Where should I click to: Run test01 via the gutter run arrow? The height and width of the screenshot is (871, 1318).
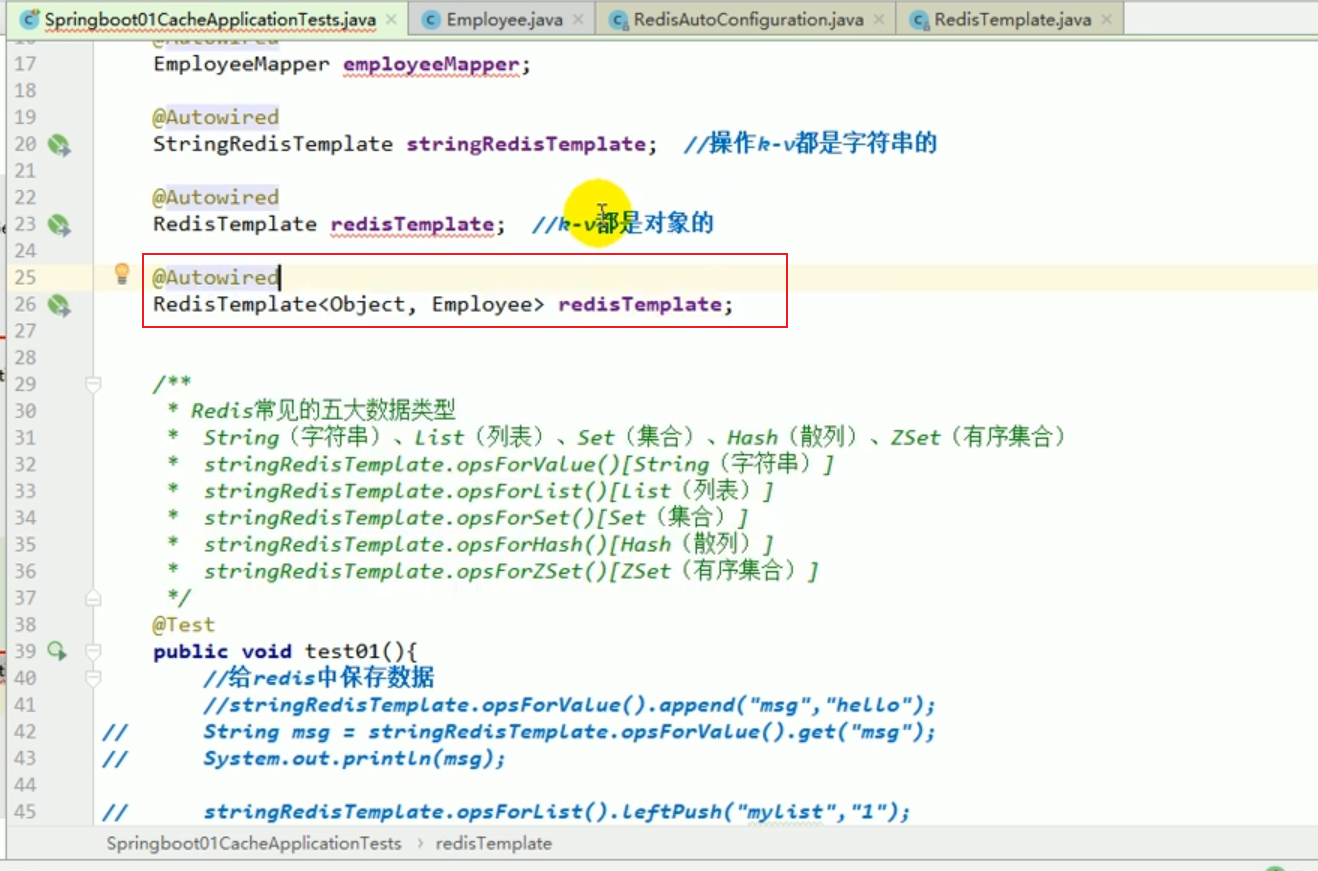point(56,650)
